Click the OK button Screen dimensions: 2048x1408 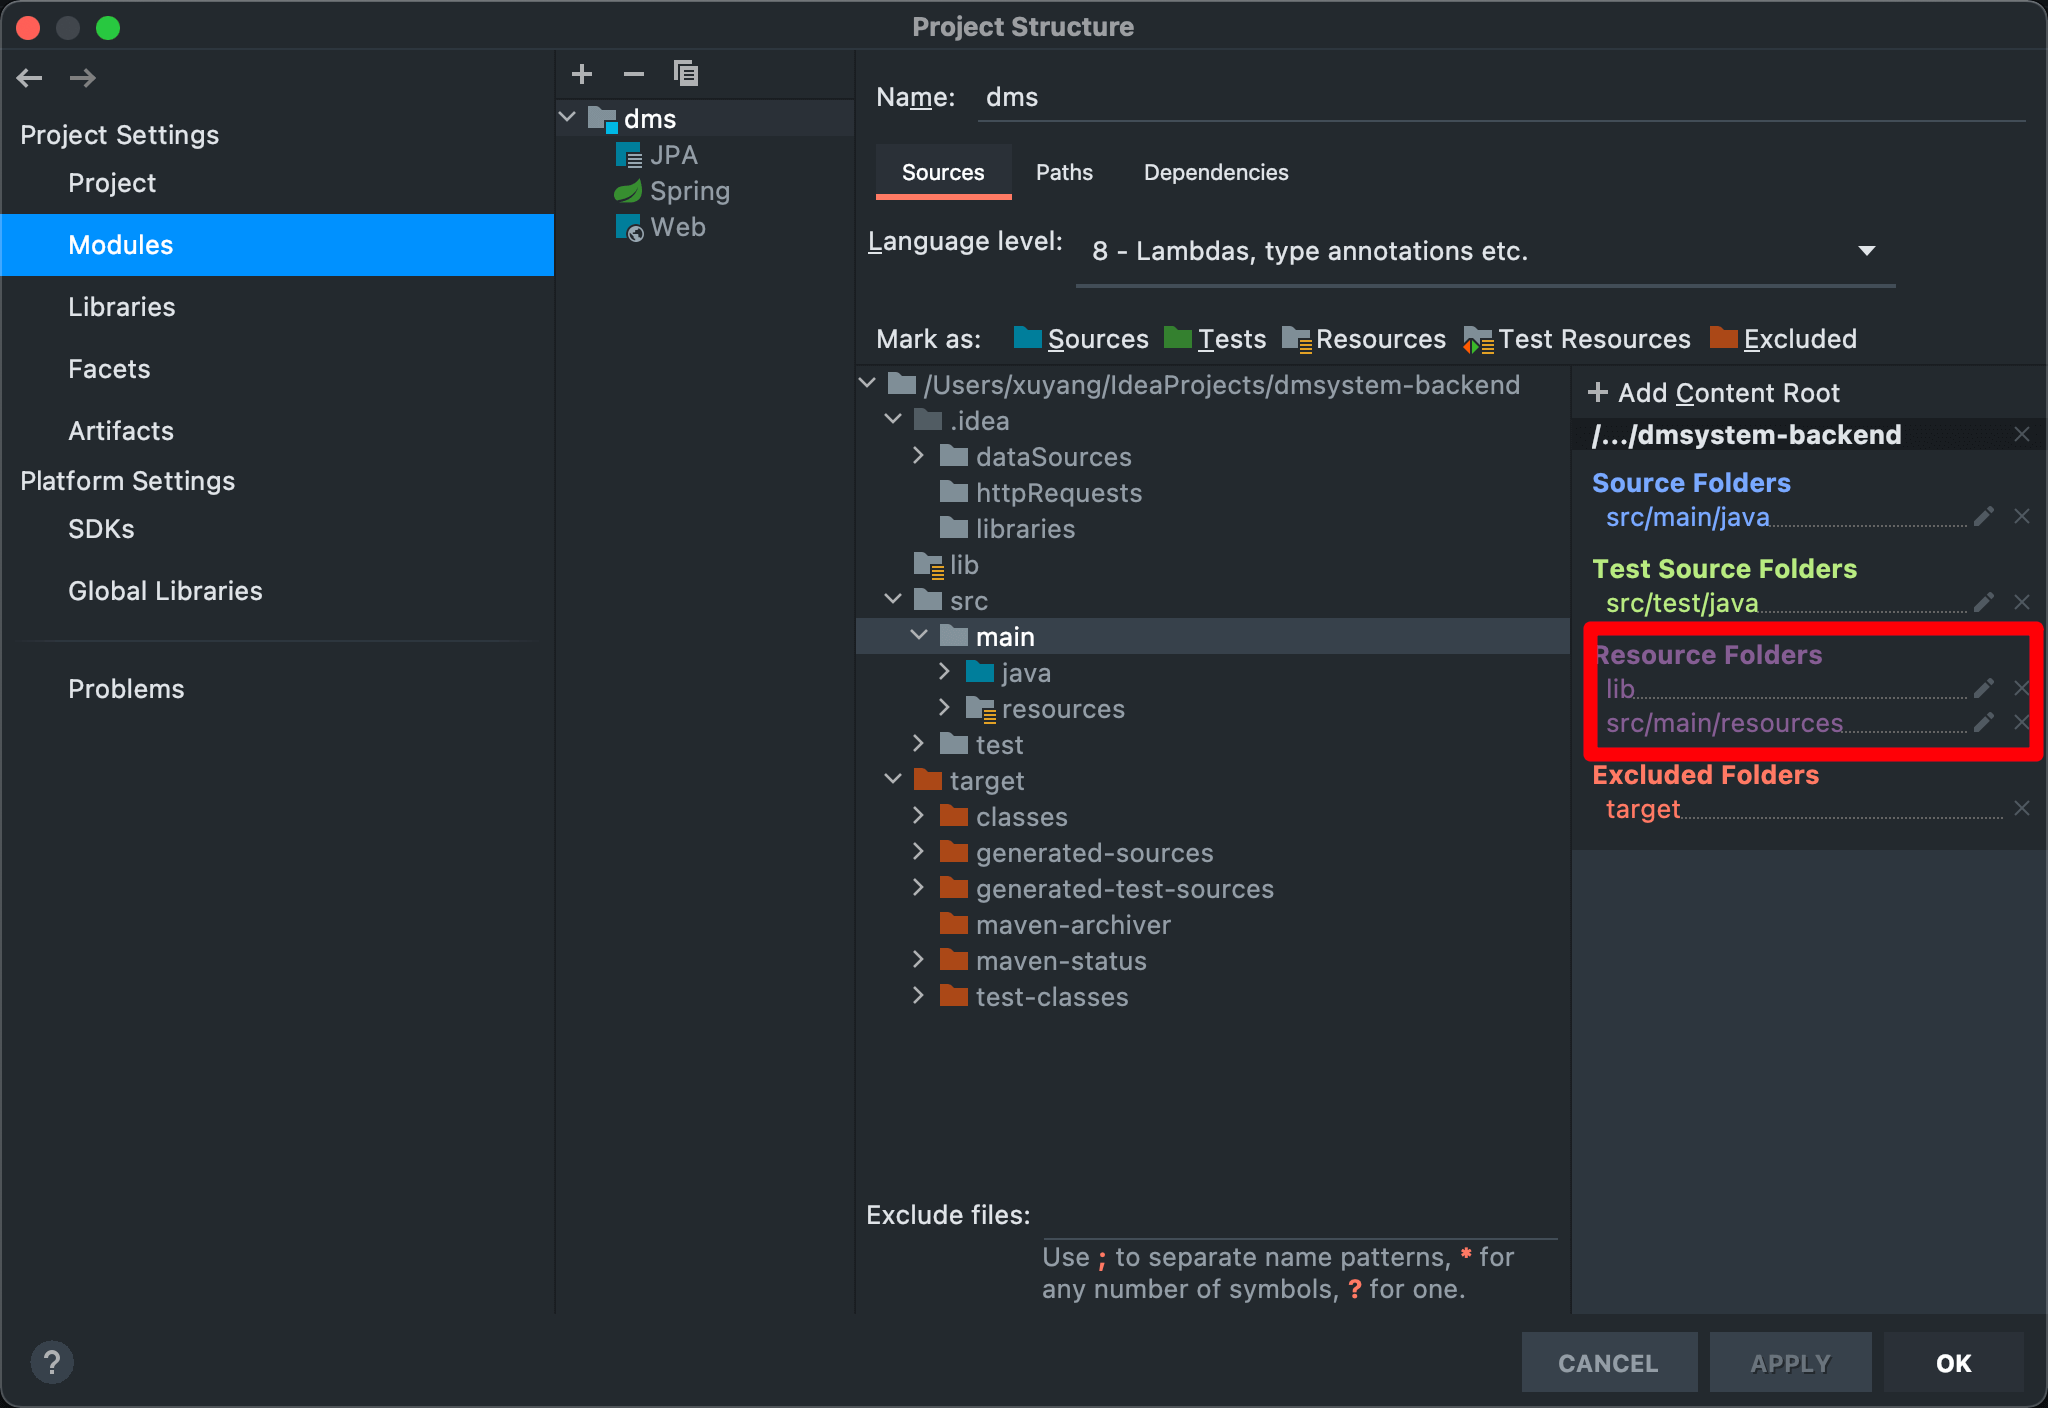click(1952, 1363)
